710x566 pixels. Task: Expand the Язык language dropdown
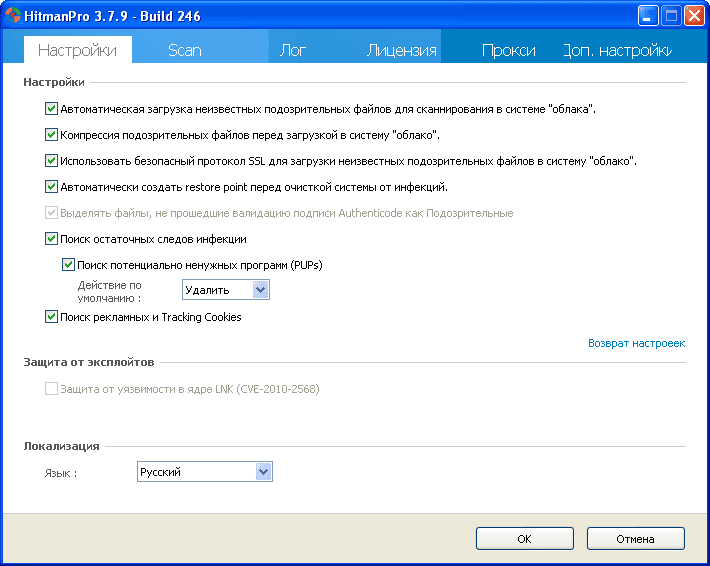click(205, 472)
